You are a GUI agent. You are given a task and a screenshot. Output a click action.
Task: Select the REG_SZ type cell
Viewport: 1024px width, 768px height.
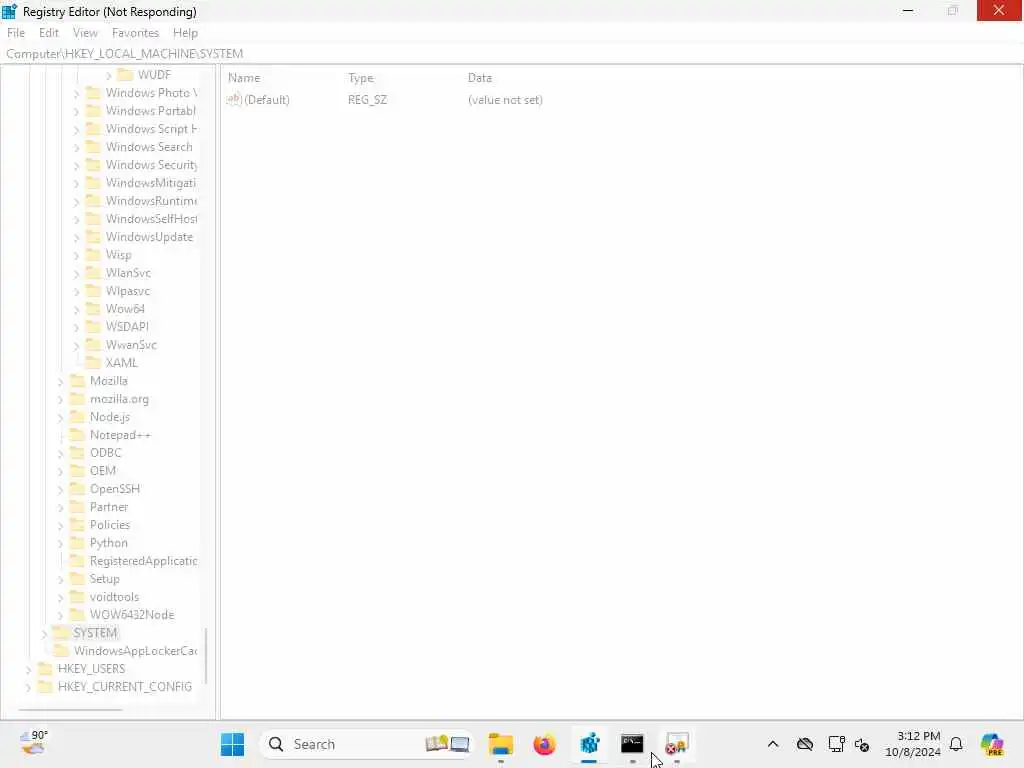[367, 100]
